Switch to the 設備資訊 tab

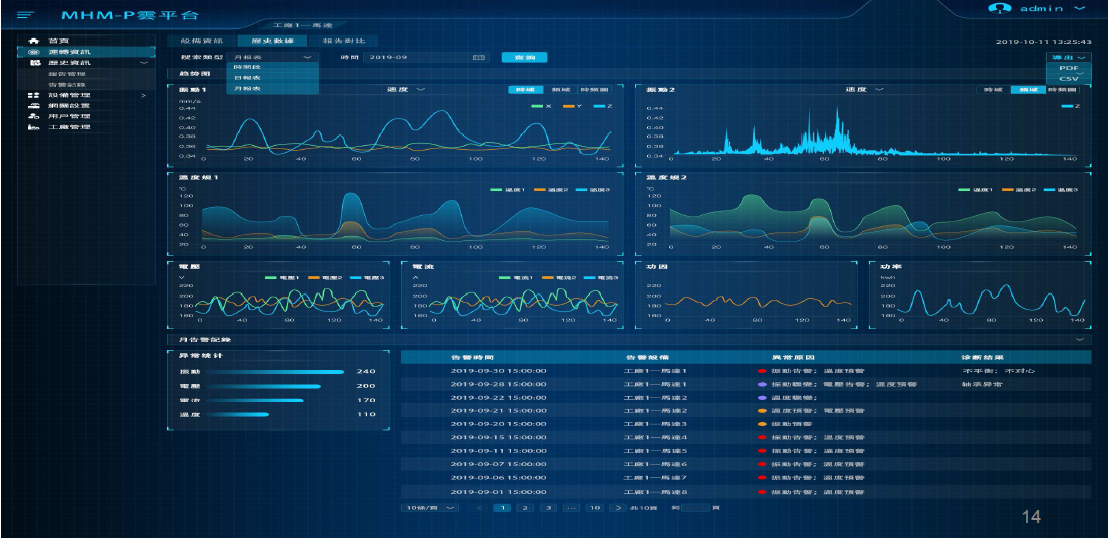[201, 41]
